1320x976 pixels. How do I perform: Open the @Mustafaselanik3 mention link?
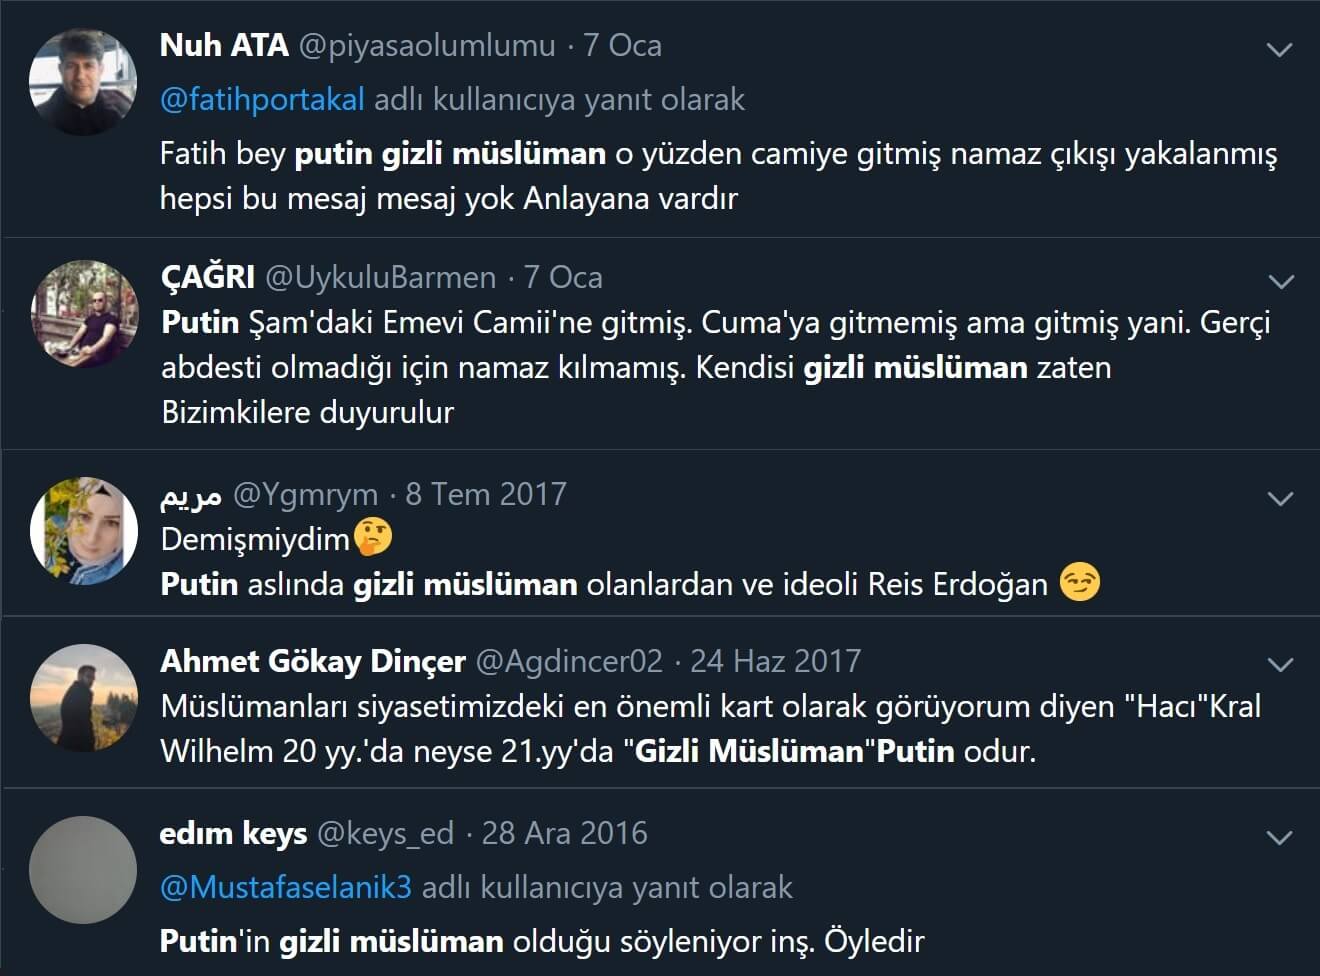tap(286, 888)
